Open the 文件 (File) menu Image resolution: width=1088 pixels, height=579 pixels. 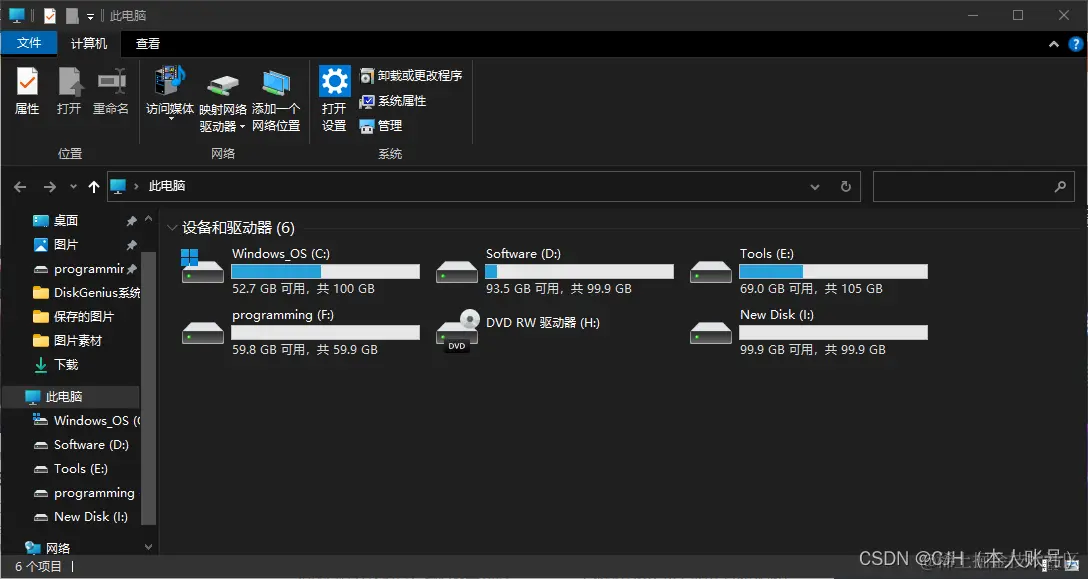[x=30, y=43]
